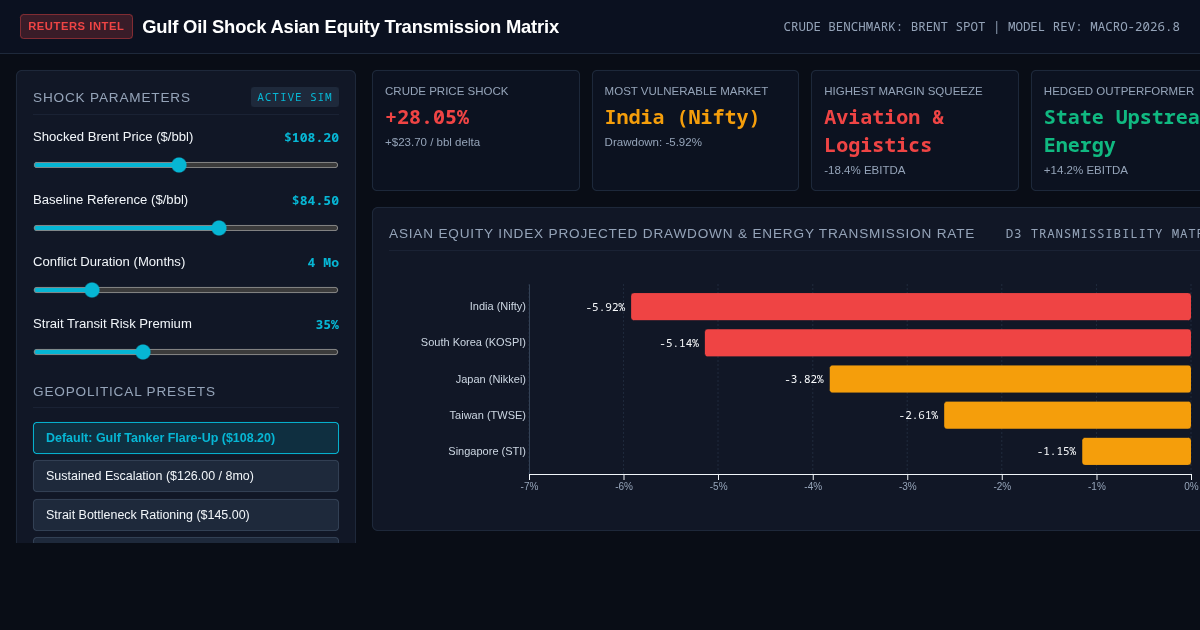1200x630 pixels.
Task: Select Default: Gulf Tanker Flare-Up preset
Action: point(186,438)
